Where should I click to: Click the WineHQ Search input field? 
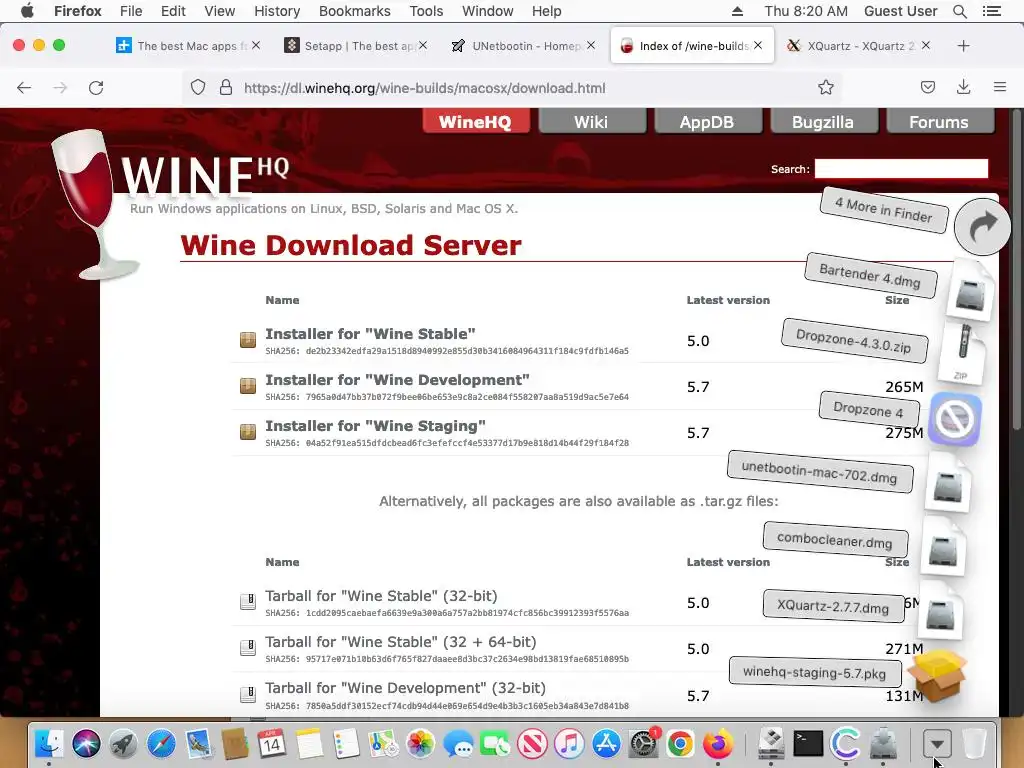click(x=901, y=168)
